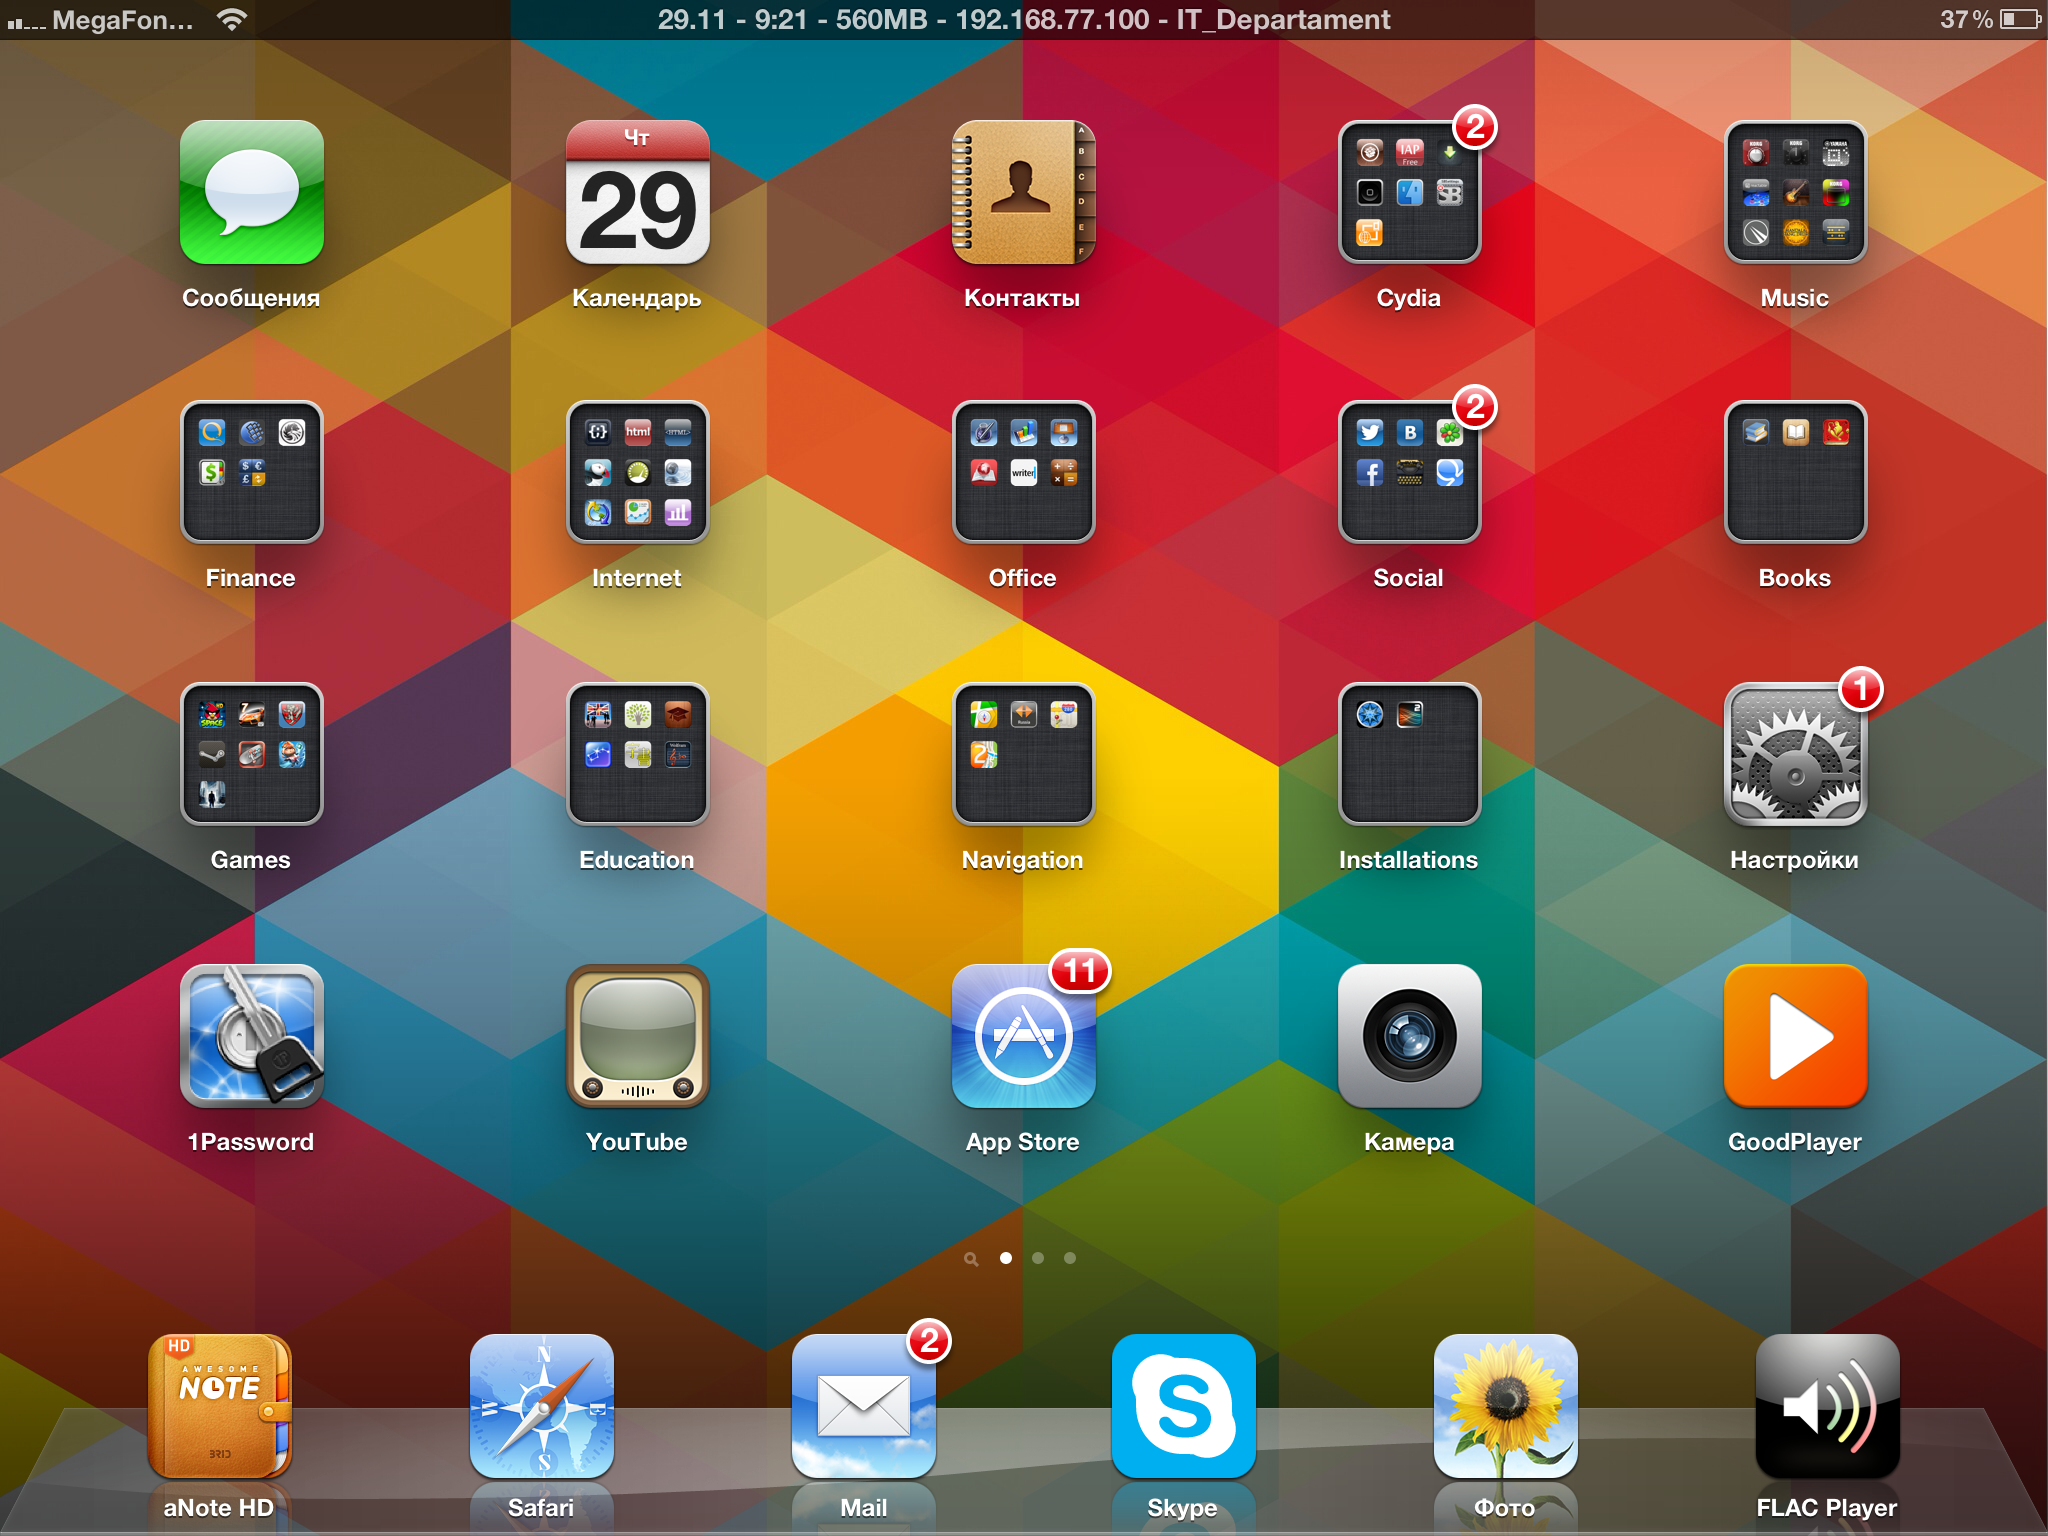Tap the battery indicator in status bar
The width and height of the screenshot is (2048, 1536).
pos(2020,19)
